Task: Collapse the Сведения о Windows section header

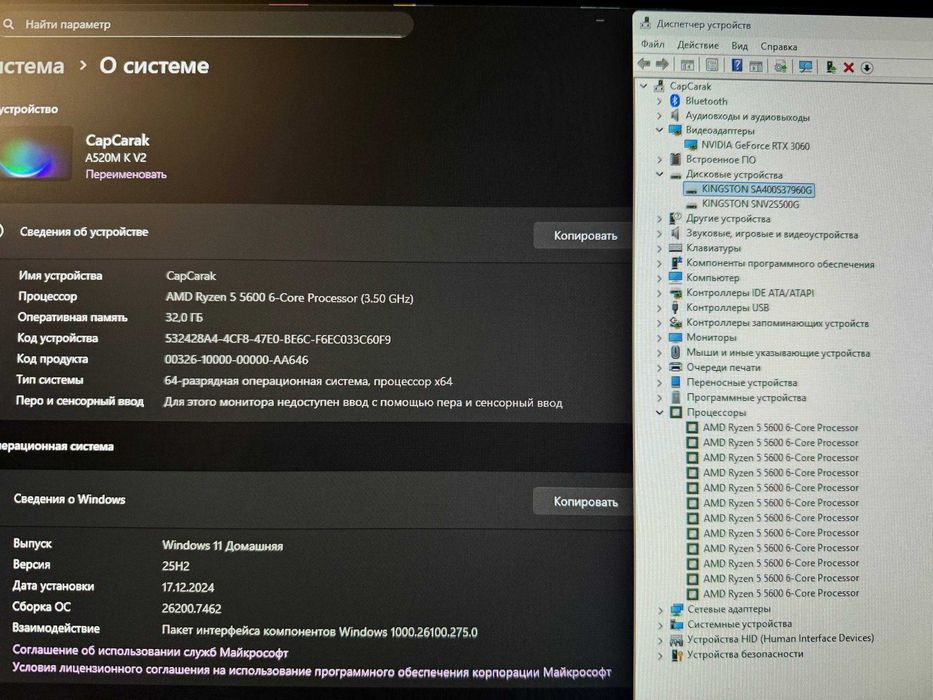Action: point(315,500)
